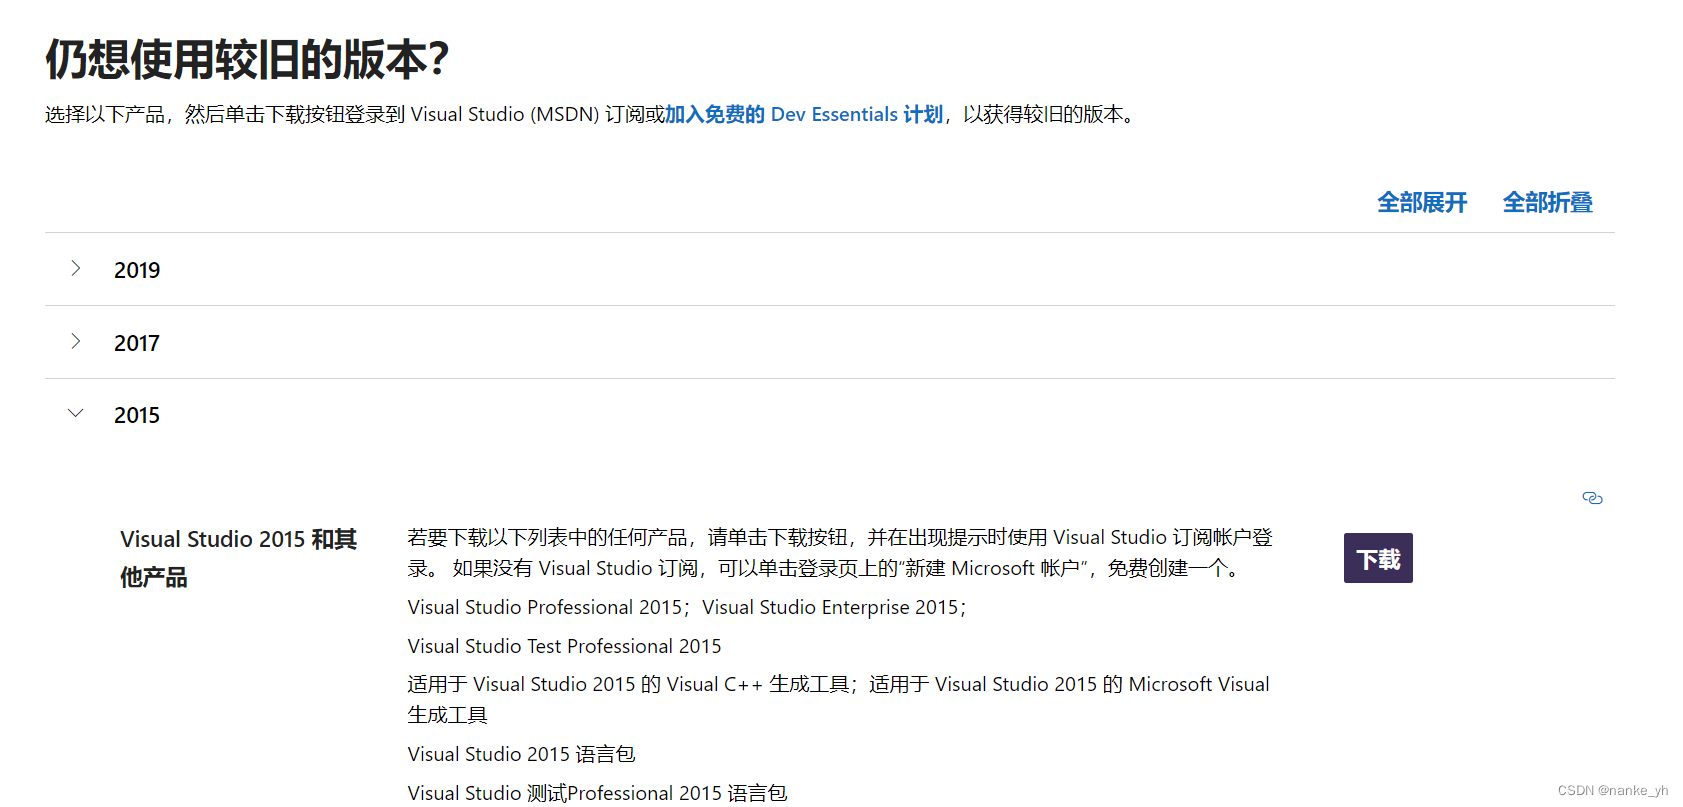The image size is (1683, 807).
Task: Collapse the 2015 section chevron
Action: click(x=76, y=413)
